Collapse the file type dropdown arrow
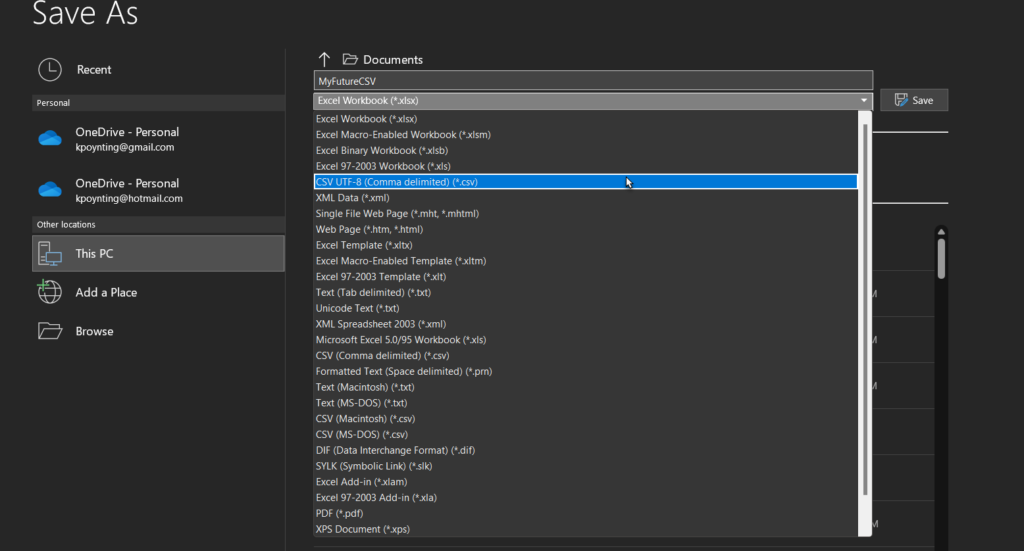Image resolution: width=1024 pixels, height=551 pixels. (863, 101)
